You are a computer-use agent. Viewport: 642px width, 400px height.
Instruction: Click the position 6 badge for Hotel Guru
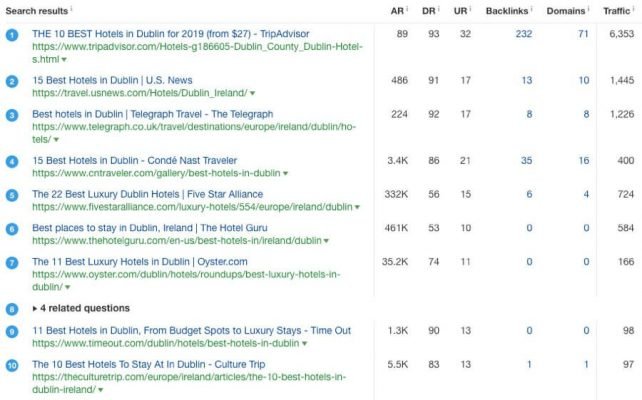[12, 229]
